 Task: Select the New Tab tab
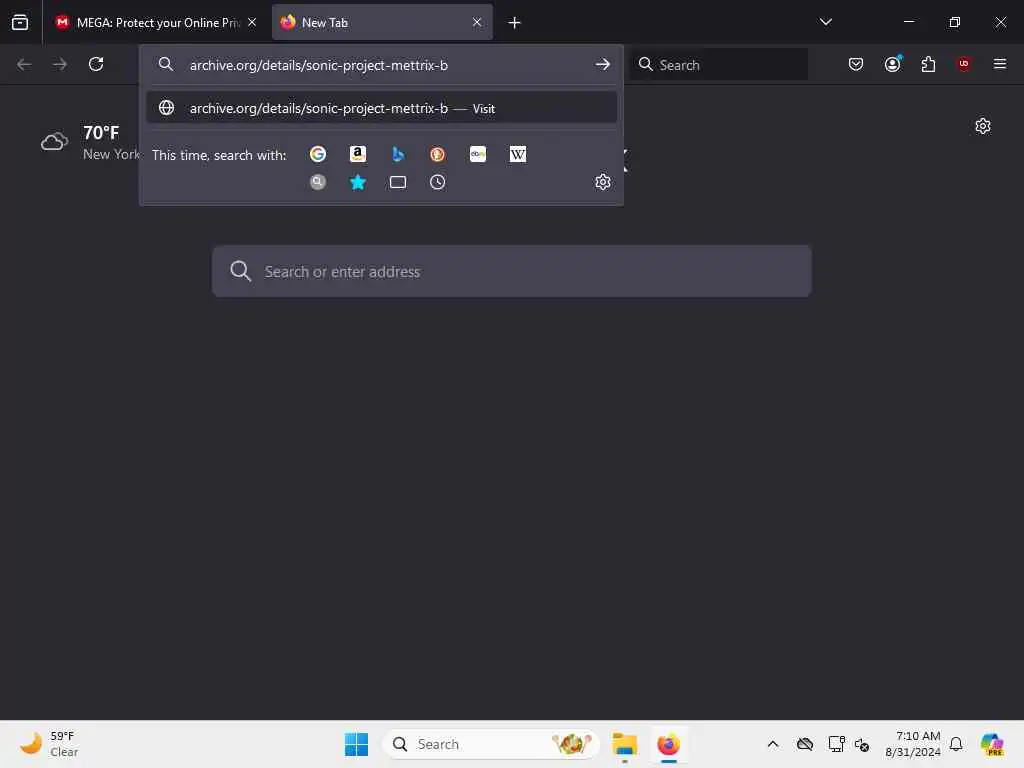tap(382, 23)
